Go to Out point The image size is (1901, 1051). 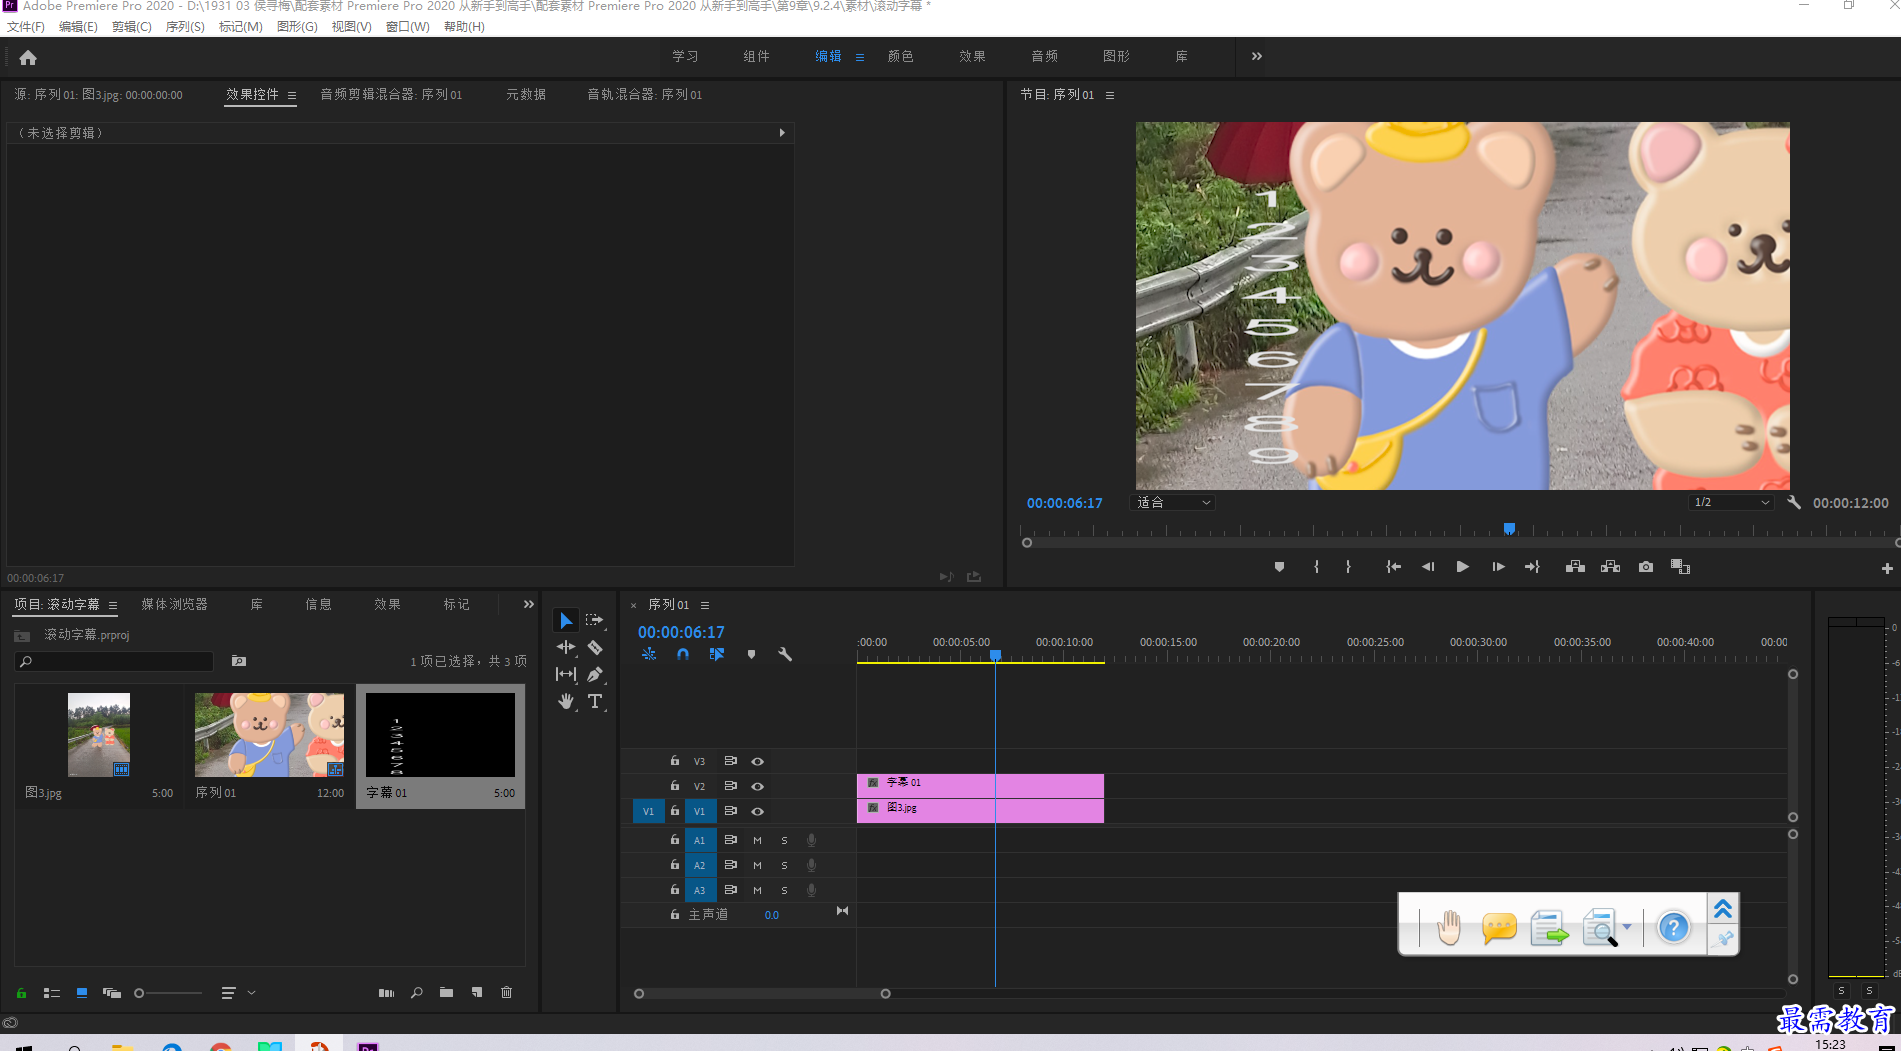click(x=1532, y=567)
